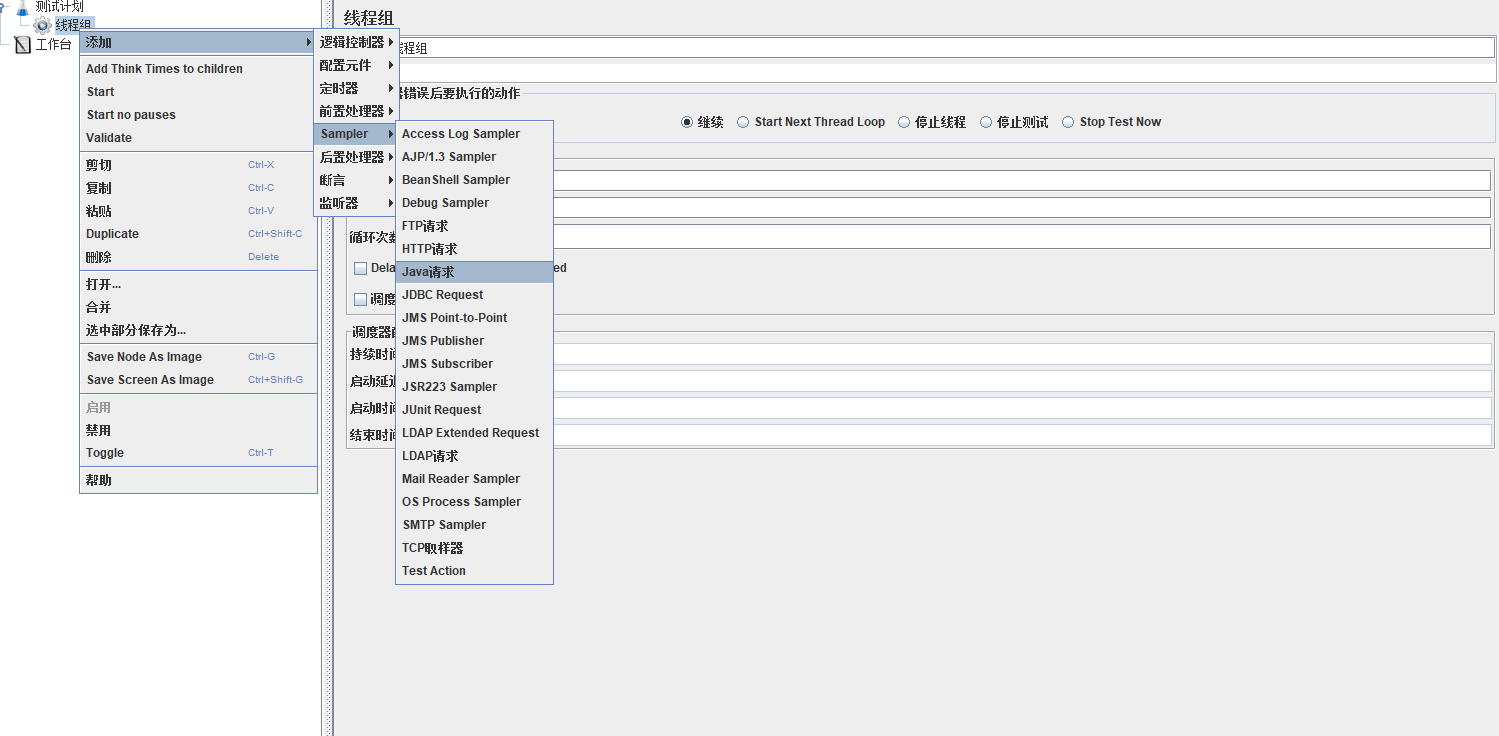Expand the 逻辑控制器 submenu
Image resolution: width=1499 pixels, height=736 pixels.
click(352, 42)
